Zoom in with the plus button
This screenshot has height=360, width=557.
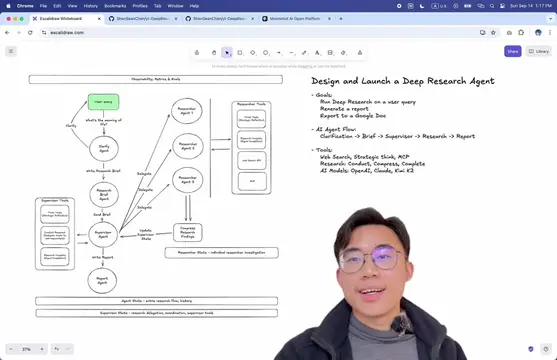42,349
